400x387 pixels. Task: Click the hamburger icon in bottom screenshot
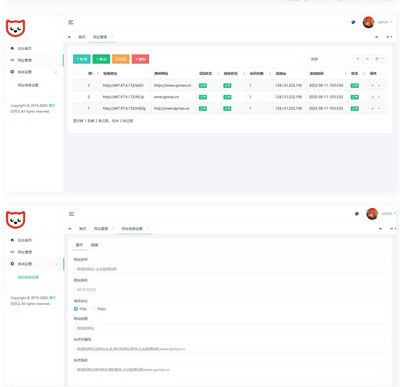coord(71,214)
